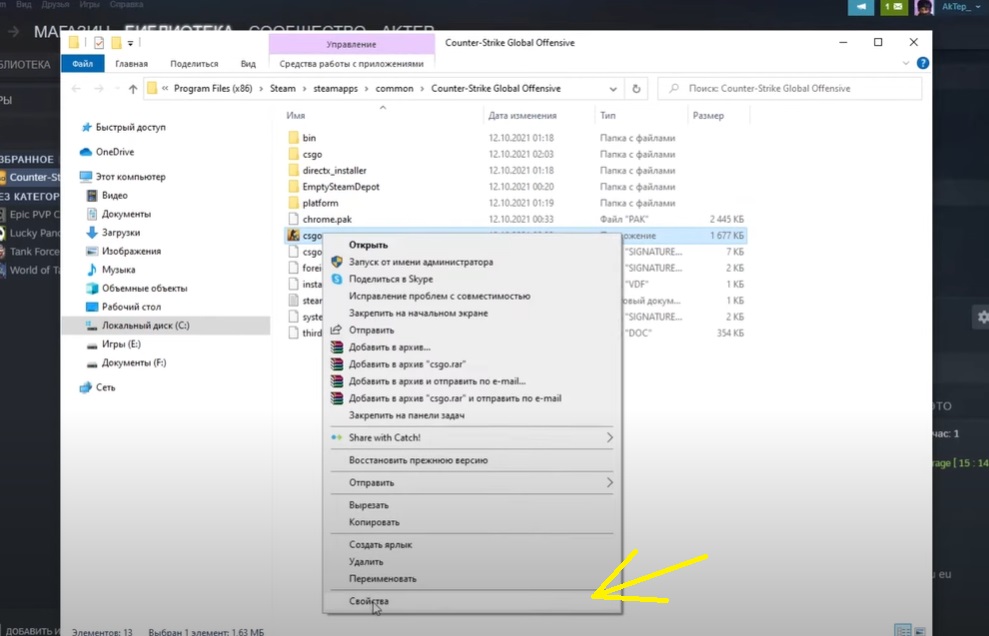Open the Вид ribbon tab
This screenshot has width=989, height=636.
click(248, 63)
